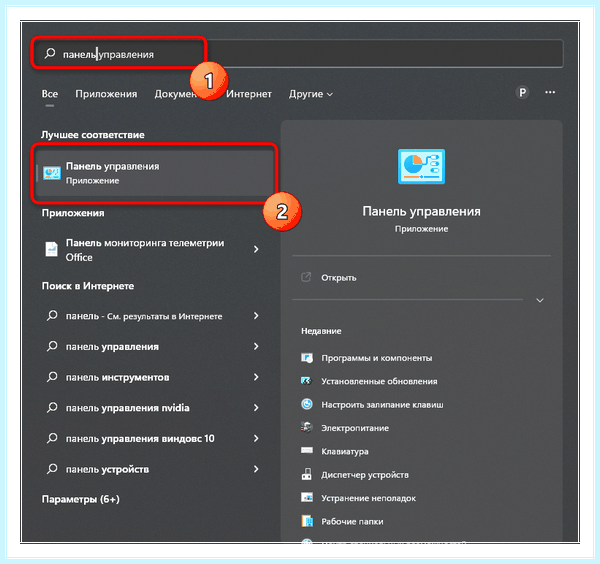This screenshot has width=600, height=564.
Task: Click the "Устранение неполадок" icon
Action: tap(307, 497)
